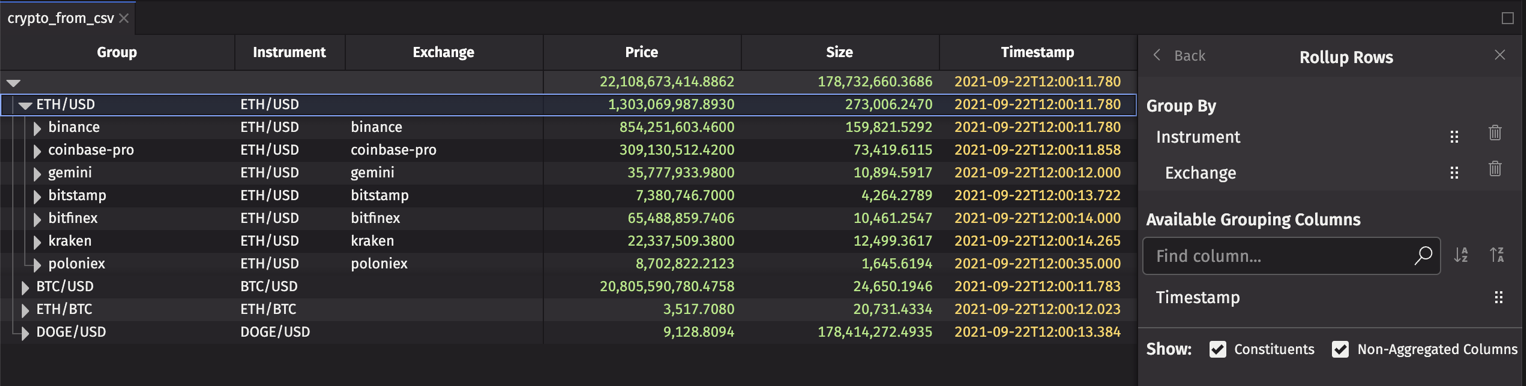Select the crypto_from_csv tab
This screenshot has width=1526, height=386.
coord(60,18)
